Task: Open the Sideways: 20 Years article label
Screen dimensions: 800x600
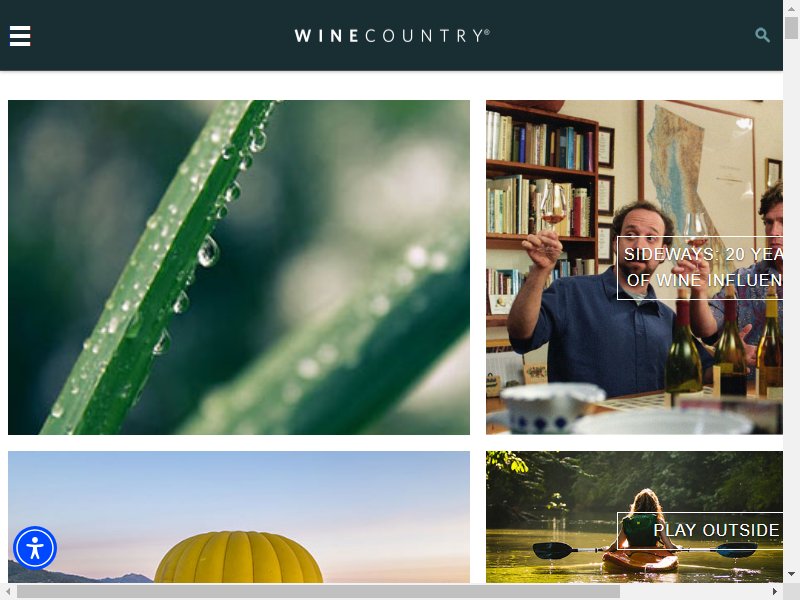Action: [x=700, y=267]
